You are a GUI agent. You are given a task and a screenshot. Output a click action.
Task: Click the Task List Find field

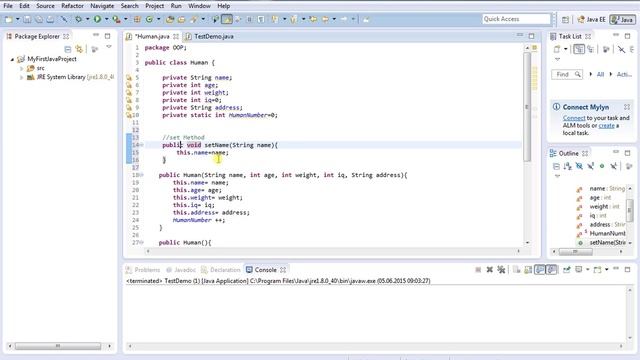tap(567, 74)
